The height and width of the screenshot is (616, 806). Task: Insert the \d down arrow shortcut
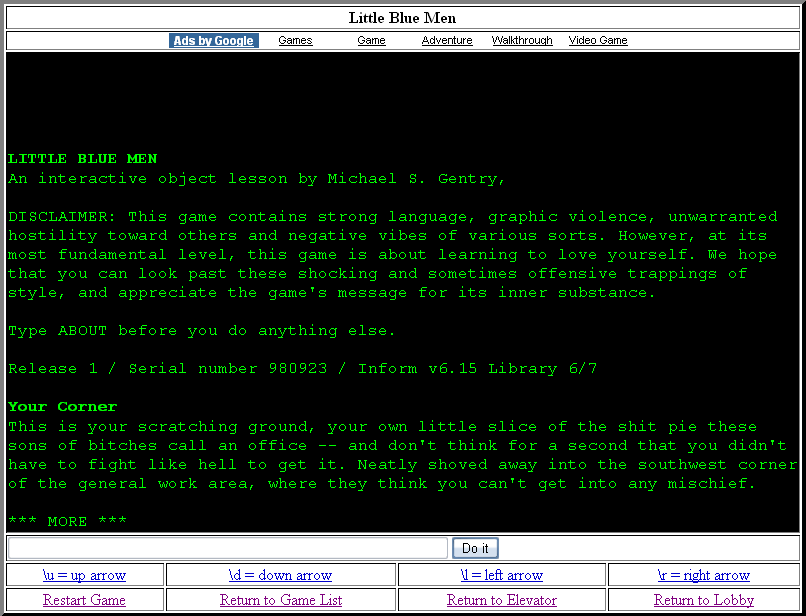280,575
